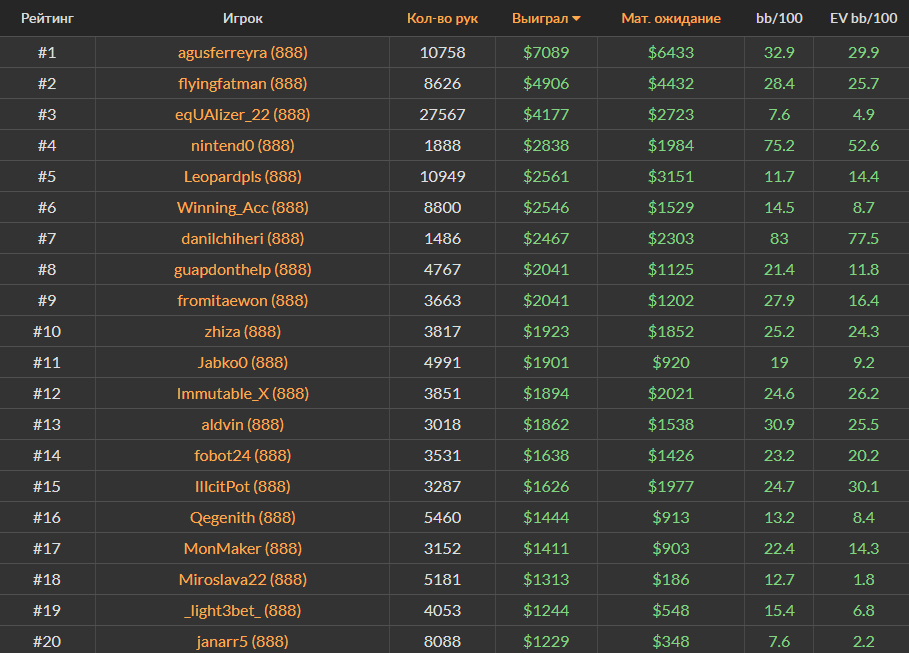The width and height of the screenshot is (909, 653).
Task: Sort by Кол-во рук column header
Action: pyautogui.click(x=442, y=18)
